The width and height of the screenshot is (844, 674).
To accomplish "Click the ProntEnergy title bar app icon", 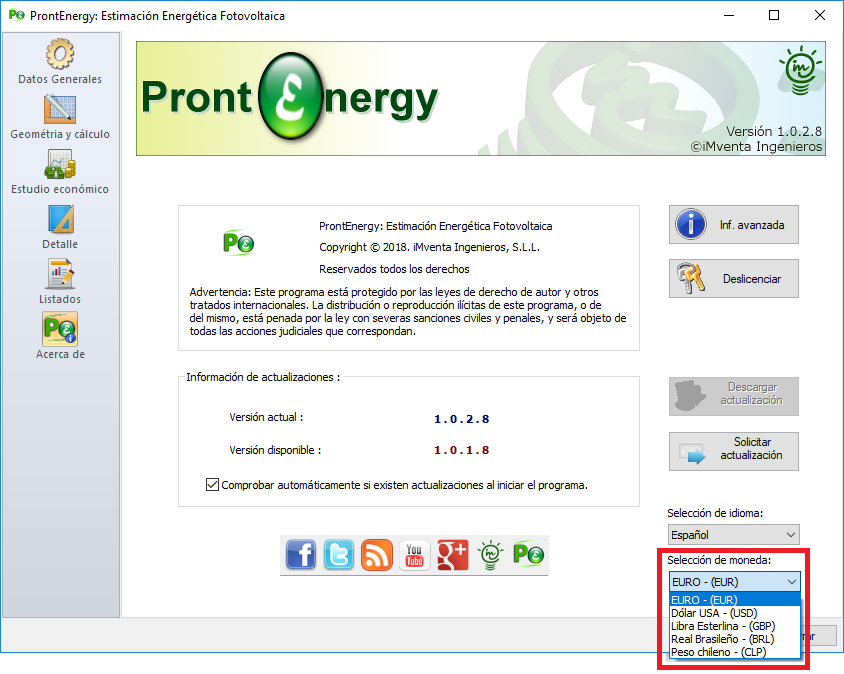I will pyautogui.click(x=17, y=15).
